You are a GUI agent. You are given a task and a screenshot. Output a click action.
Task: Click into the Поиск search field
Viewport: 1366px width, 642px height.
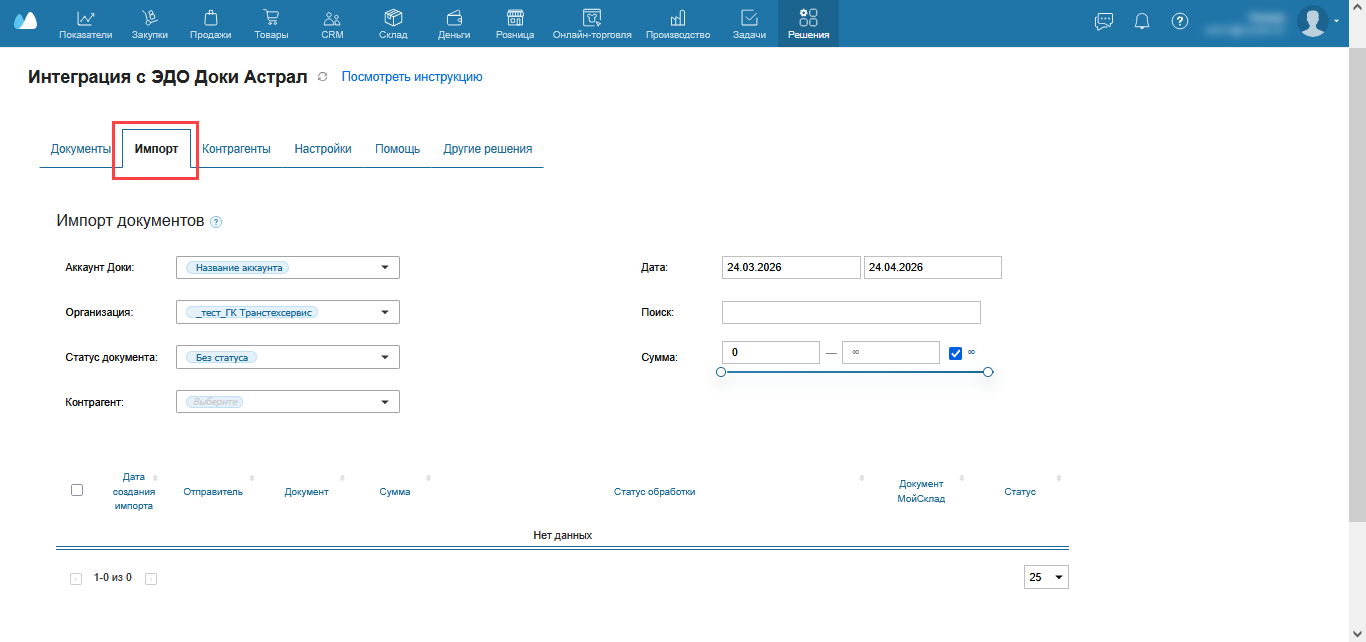[850, 313]
